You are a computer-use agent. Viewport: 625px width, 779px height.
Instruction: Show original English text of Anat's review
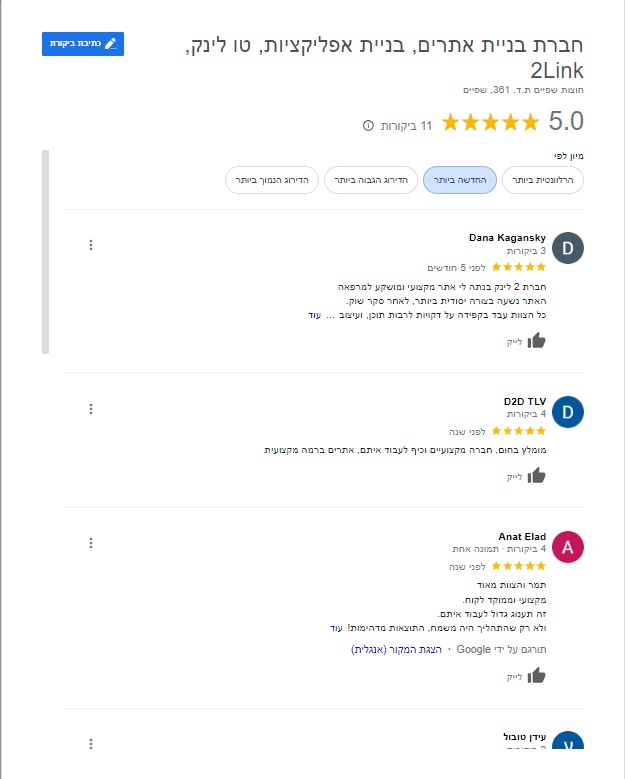396,650
